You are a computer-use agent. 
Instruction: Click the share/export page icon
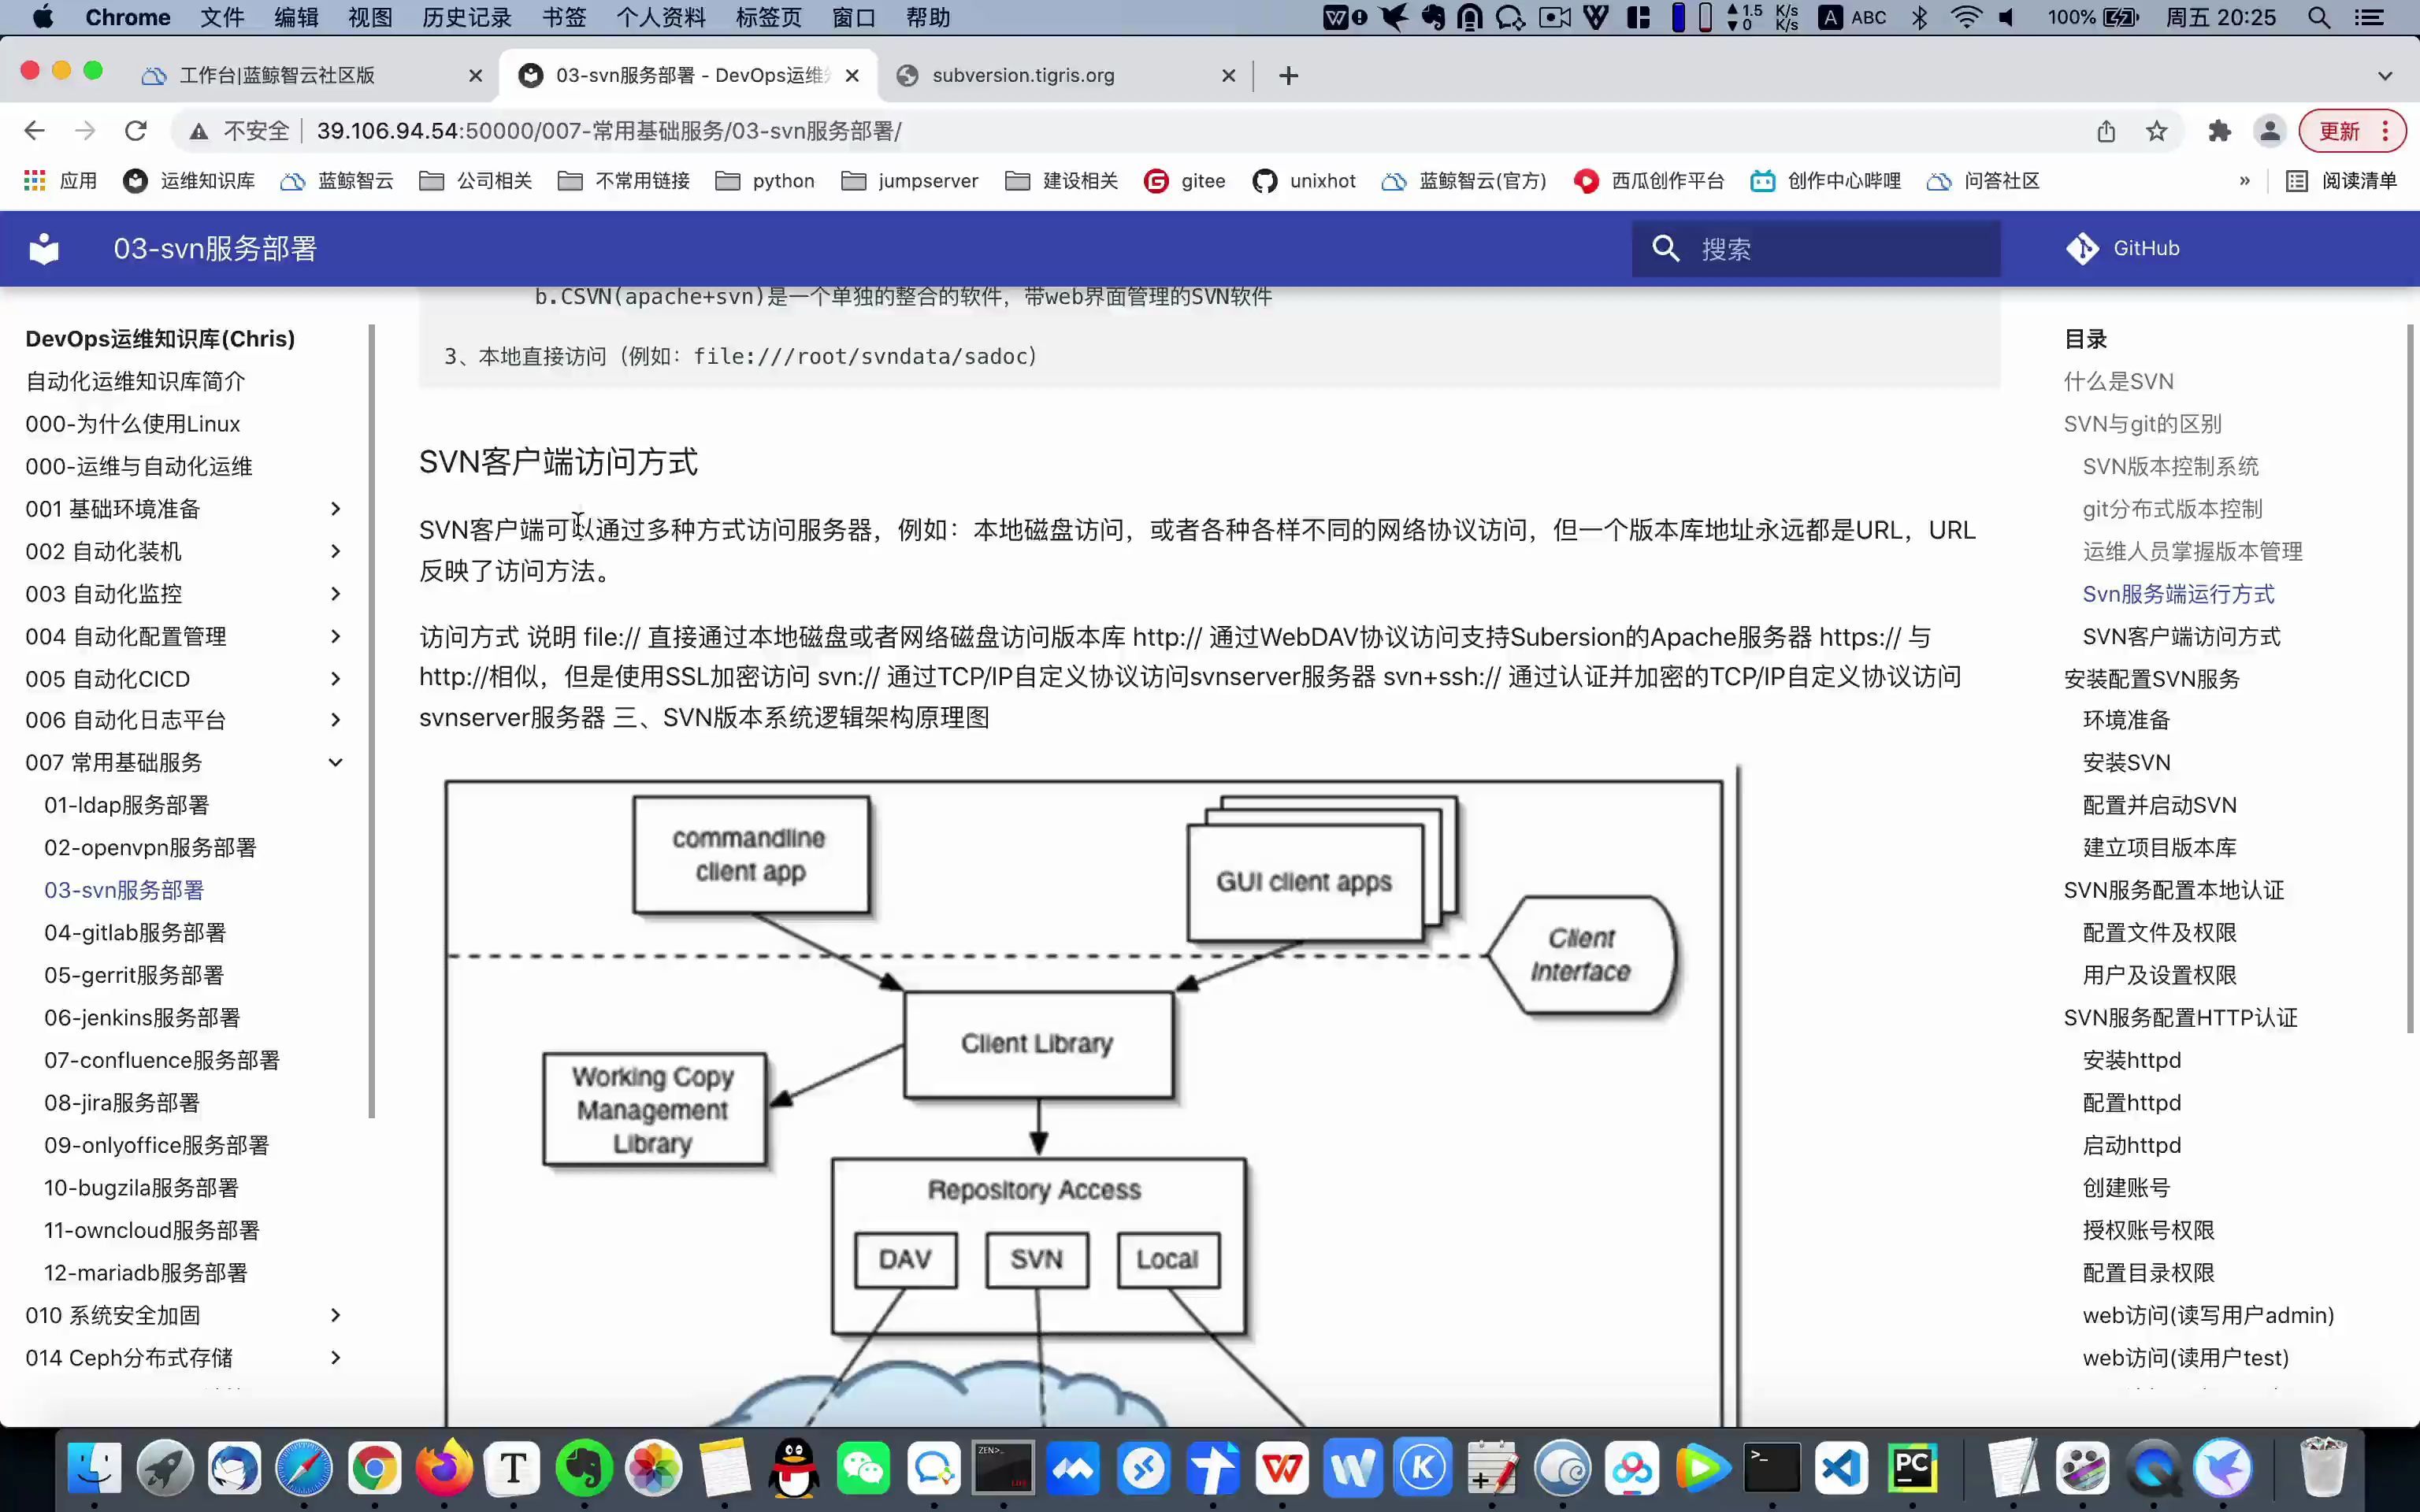[2108, 131]
